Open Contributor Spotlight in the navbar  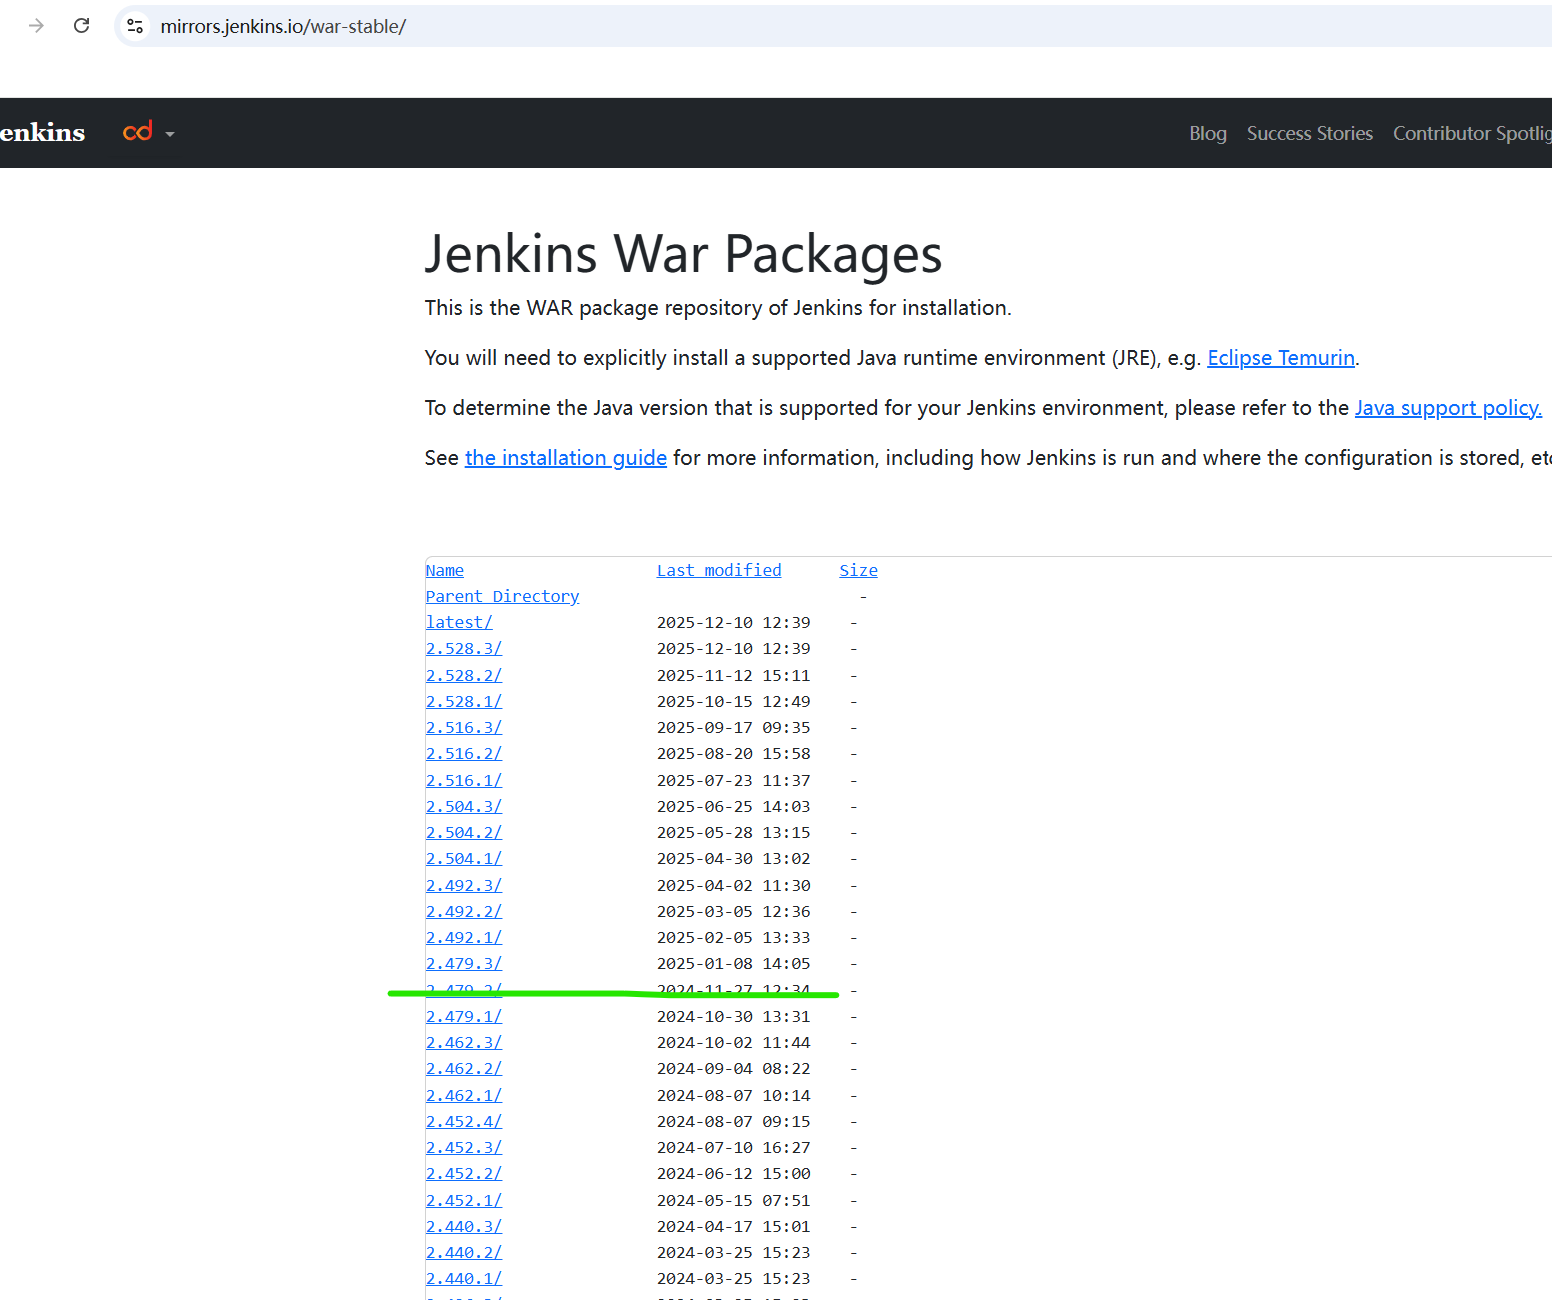[x=1472, y=133]
